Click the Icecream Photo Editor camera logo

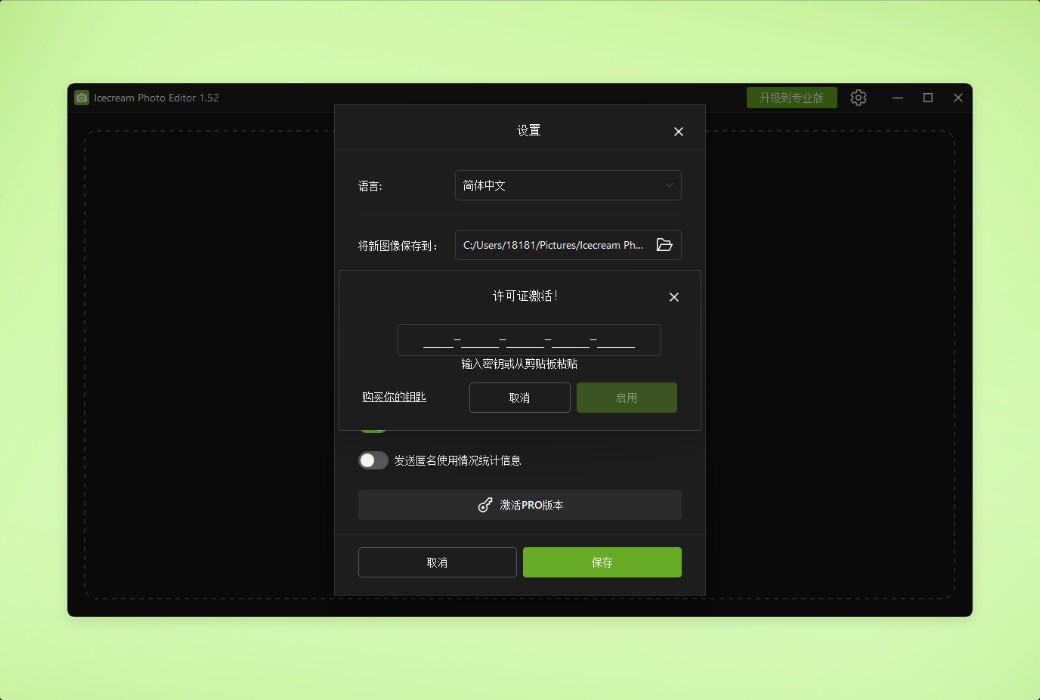point(81,97)
